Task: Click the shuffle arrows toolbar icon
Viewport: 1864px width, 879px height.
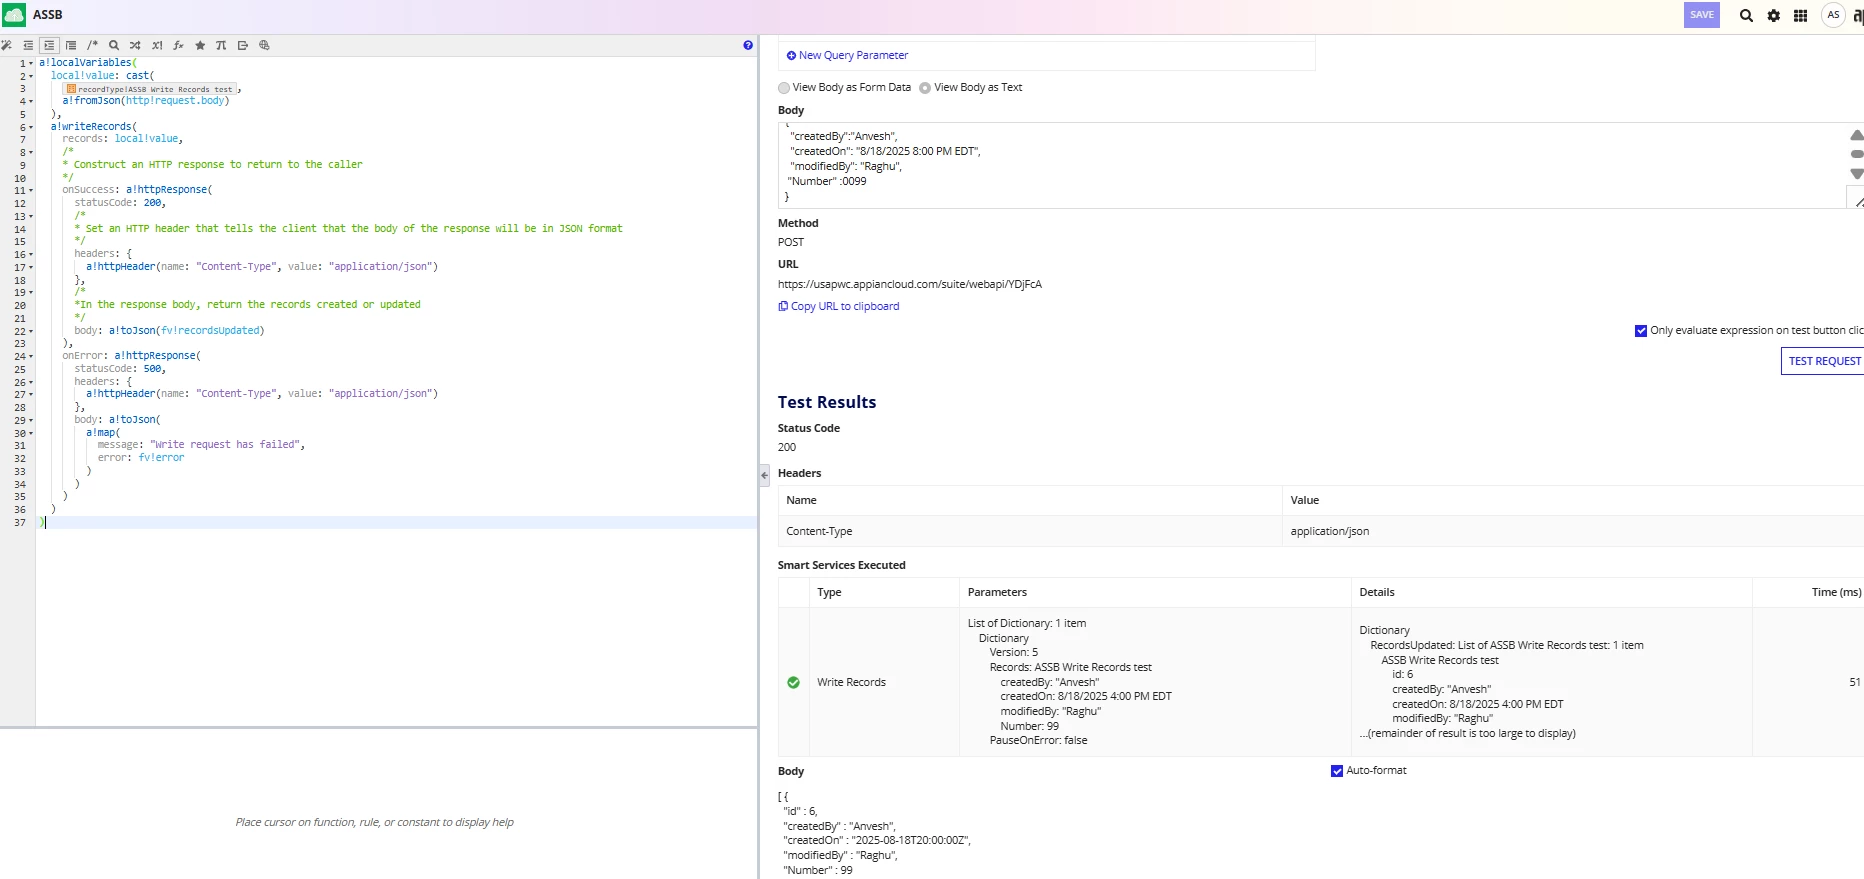Action: 135,45
